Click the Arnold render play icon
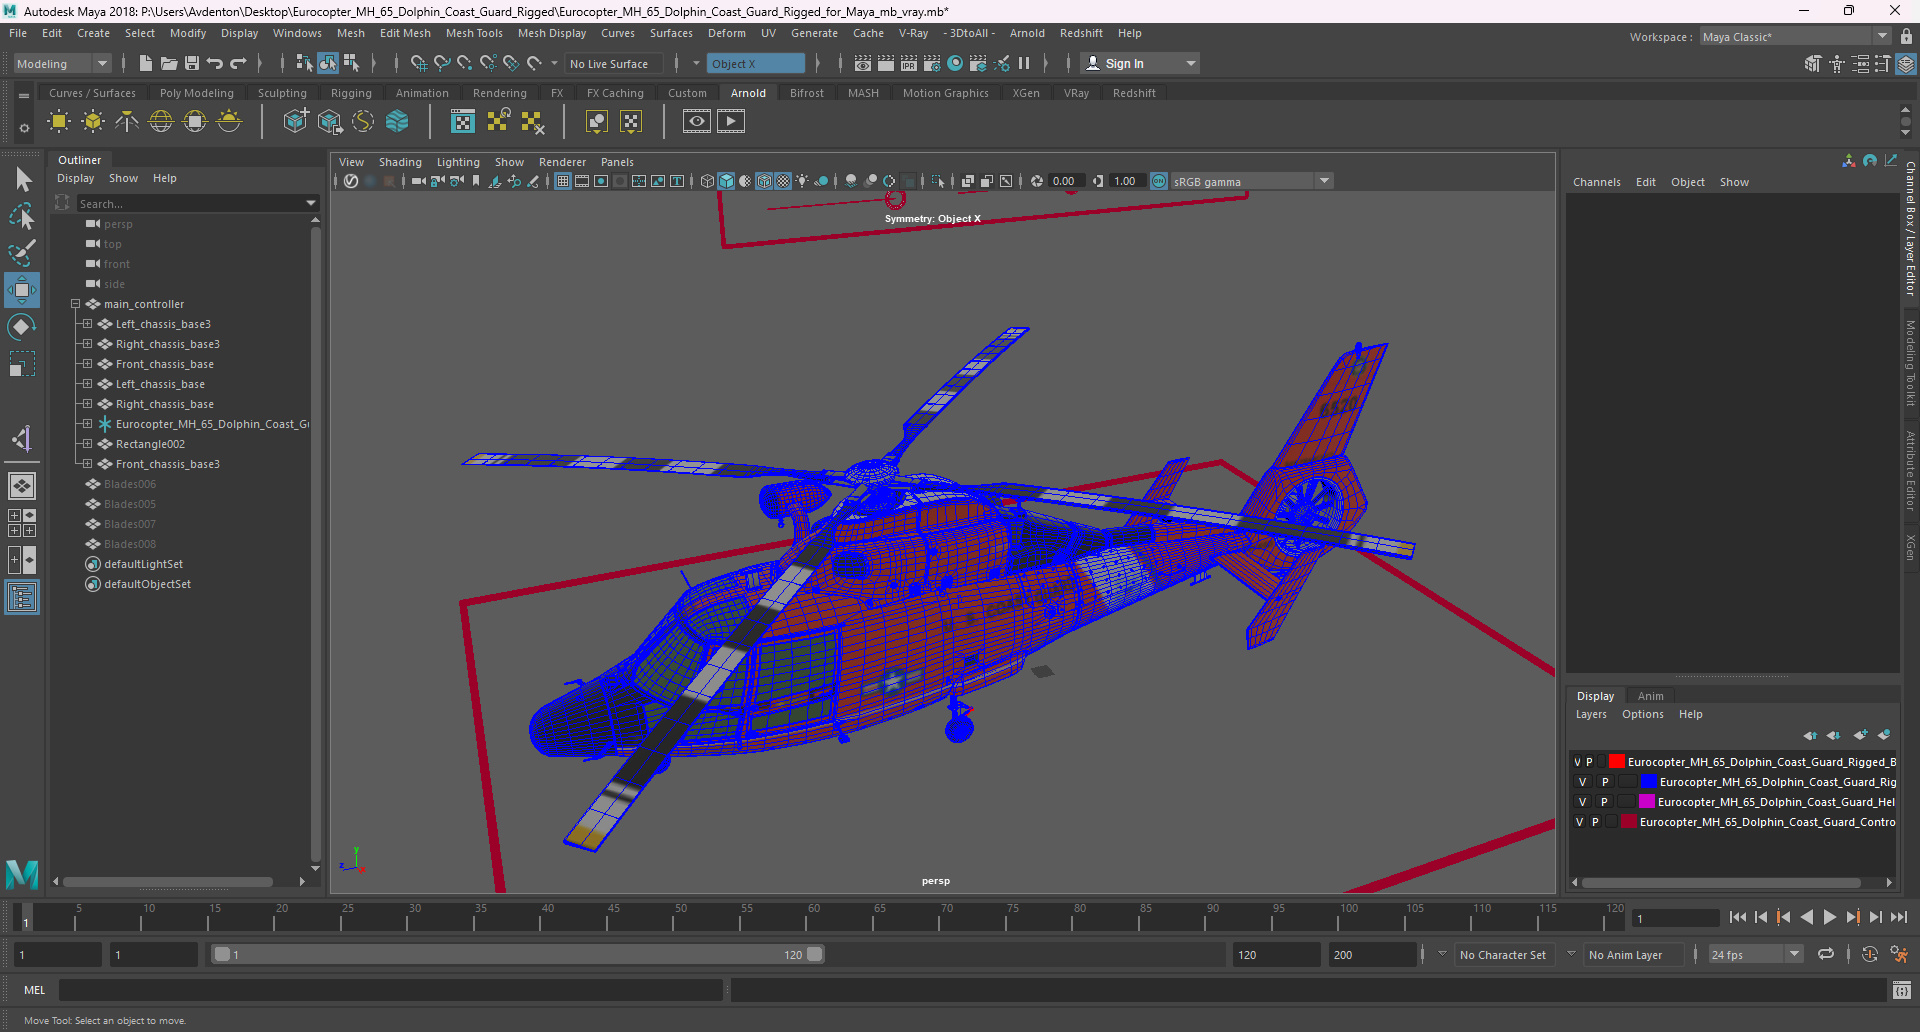This screenshot has height=1032, width=1920. pyautogui.click(x=731, y=122)
